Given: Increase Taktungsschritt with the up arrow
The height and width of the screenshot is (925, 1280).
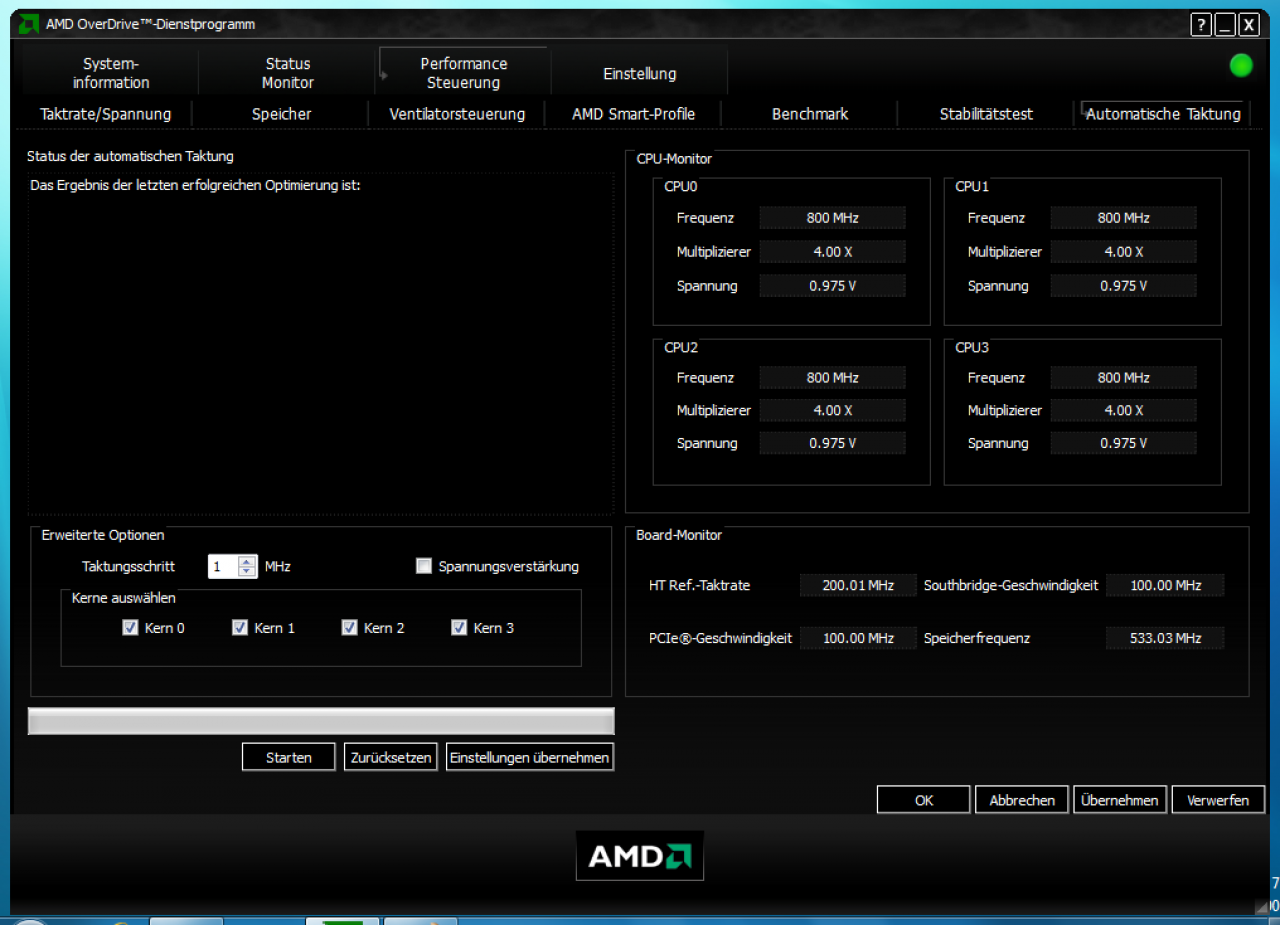Looking at the screenshot, I should click(x=247, y=561).
